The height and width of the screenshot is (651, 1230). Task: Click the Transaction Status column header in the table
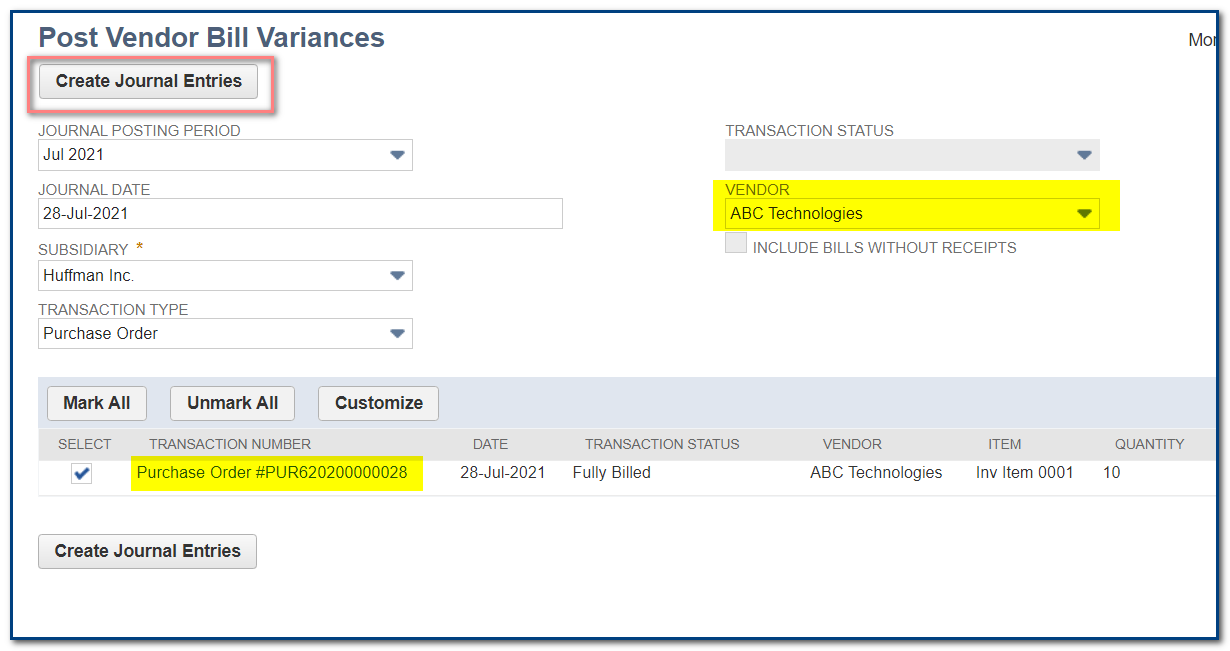(x=662, y=444)
